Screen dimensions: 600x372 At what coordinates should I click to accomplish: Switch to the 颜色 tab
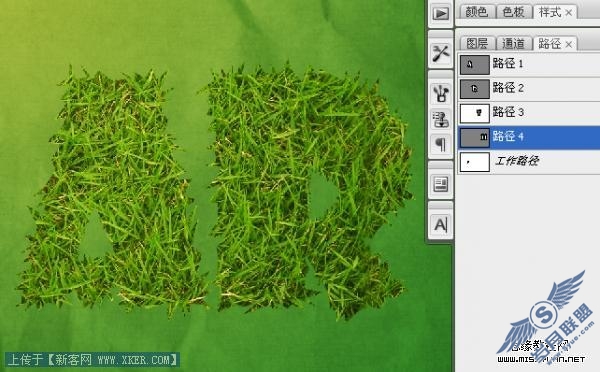pyautogui.click(x=476, y=12)
